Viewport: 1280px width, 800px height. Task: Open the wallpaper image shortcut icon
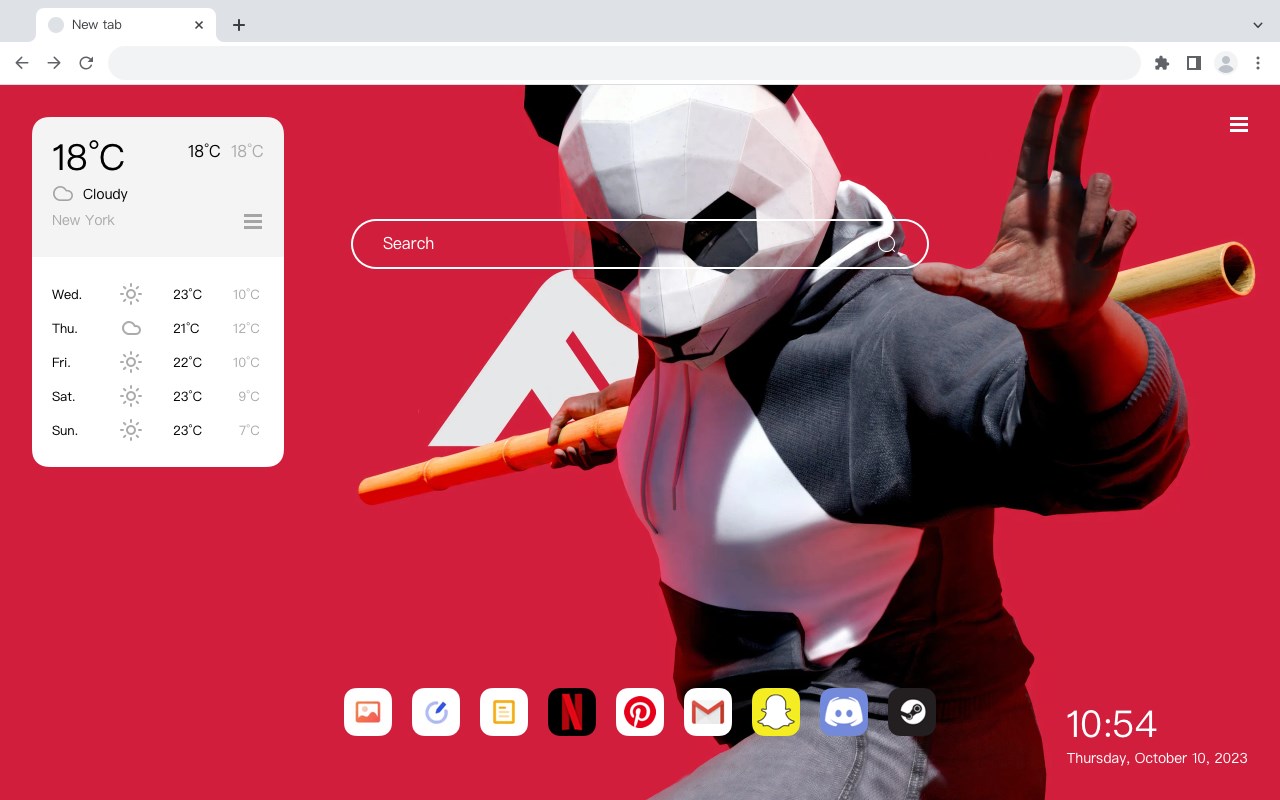368,712
